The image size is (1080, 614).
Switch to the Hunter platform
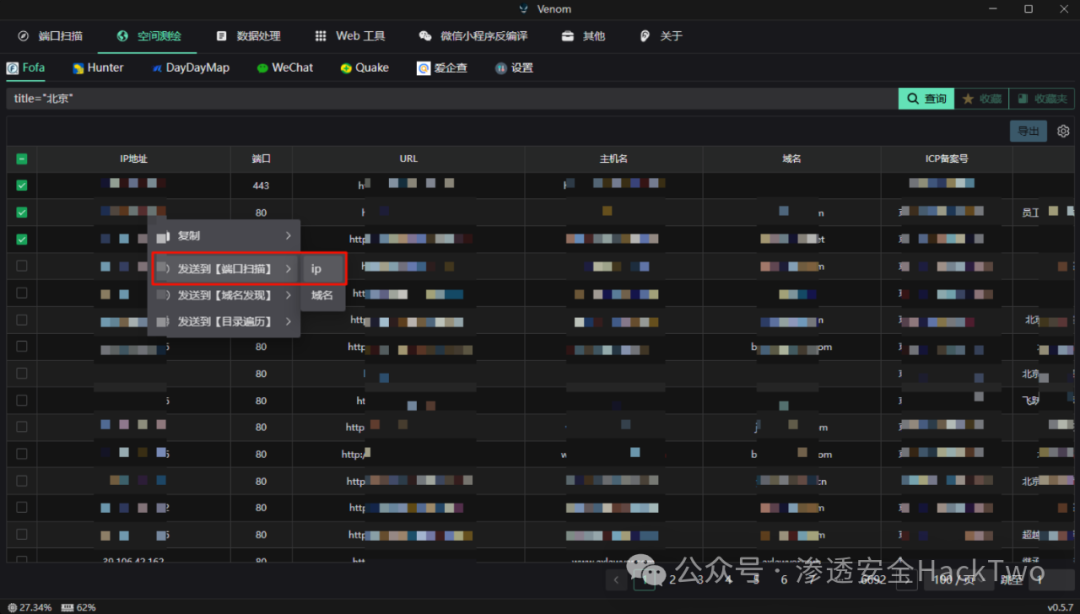pyautogui.click(x=97, y=67)
